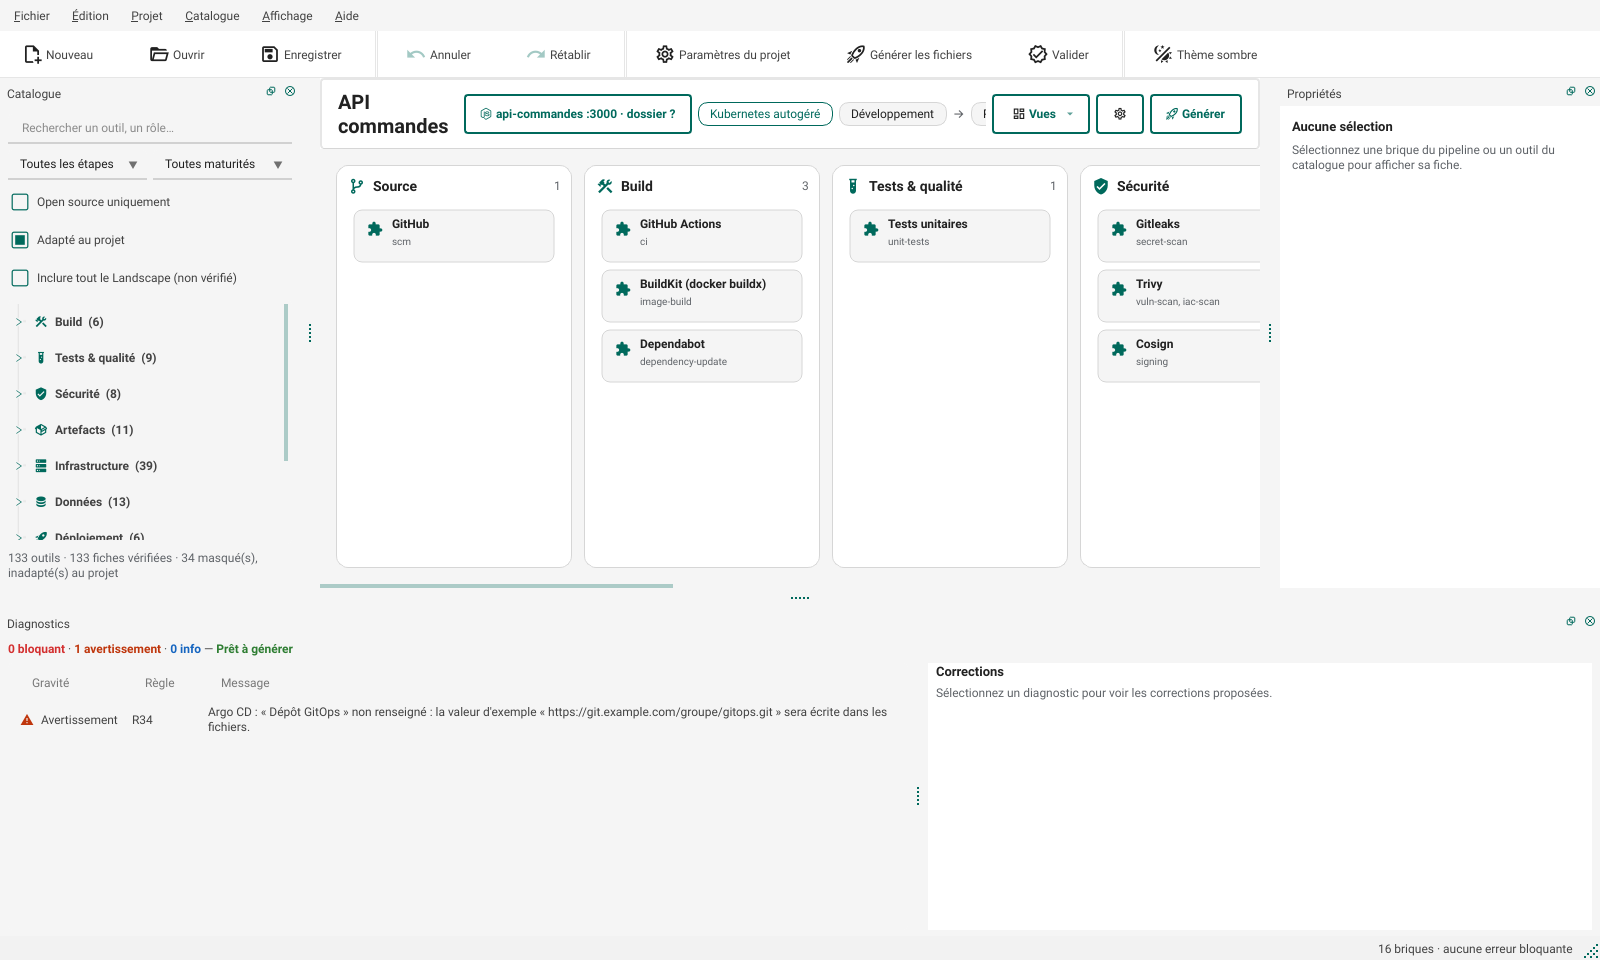This screenshot has height=960, width=1600.
Task: Open the Édition menu
Action: 90,16
